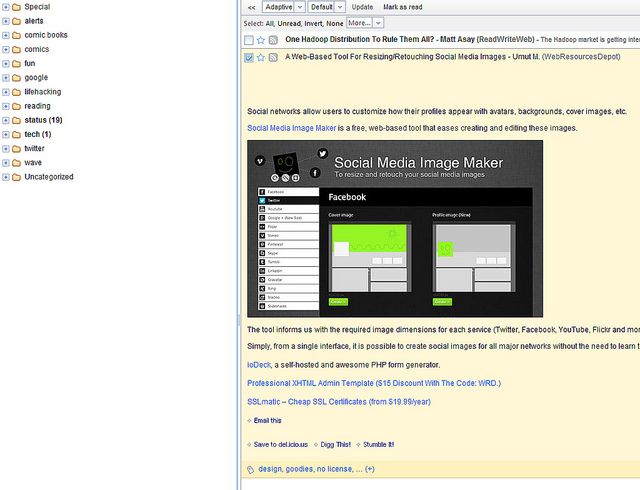Click the Email this link
This screenshot has height=490, width=640.
point(267,421)
